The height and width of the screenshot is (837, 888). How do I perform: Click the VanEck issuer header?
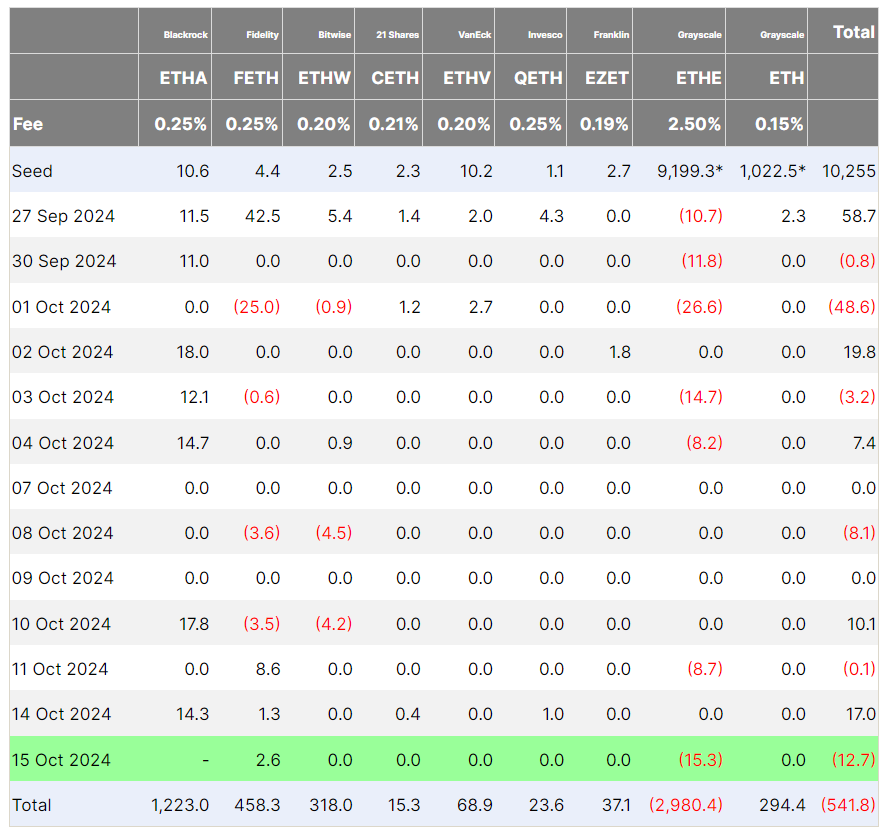(475, 35)
